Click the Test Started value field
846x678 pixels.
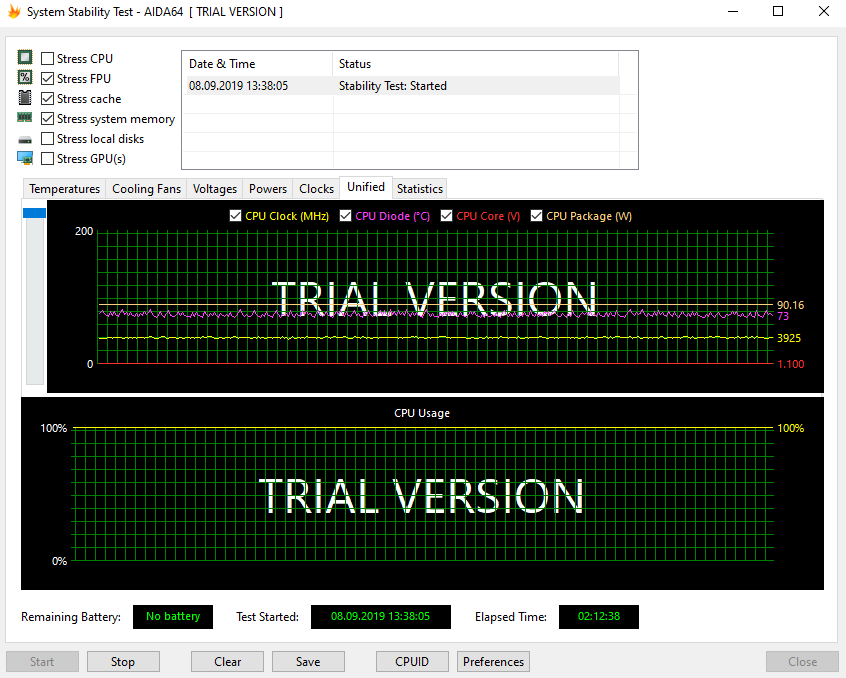pos(380,617)
